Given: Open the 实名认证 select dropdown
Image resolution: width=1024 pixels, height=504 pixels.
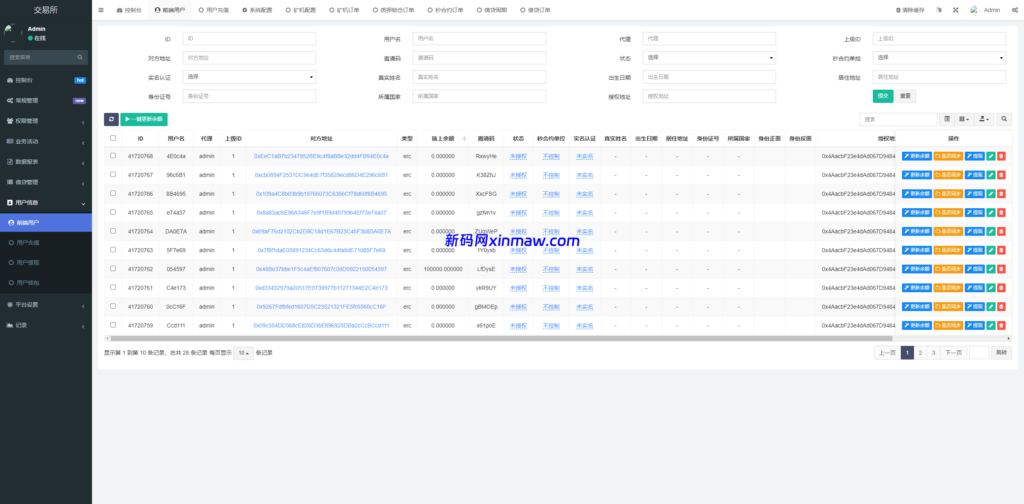Looking at the screenshot, I should (249, 76).
